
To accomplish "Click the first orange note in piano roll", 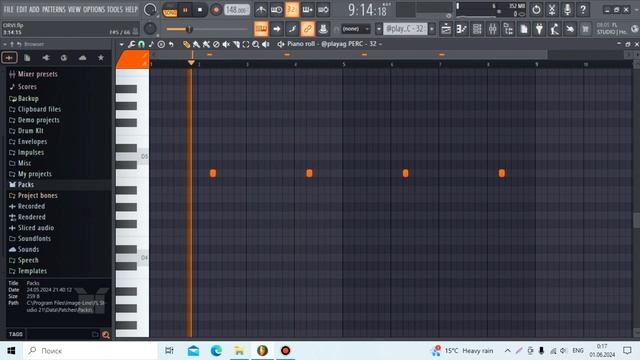I will pyautogui.click(x=213, y=173).
